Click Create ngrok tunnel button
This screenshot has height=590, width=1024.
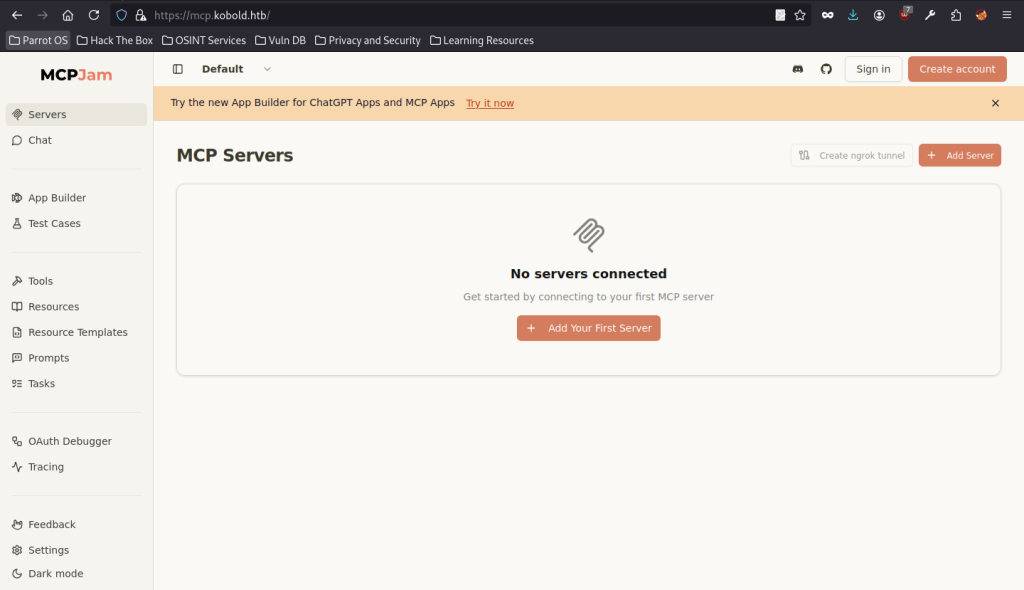click(x=852, y=156)
